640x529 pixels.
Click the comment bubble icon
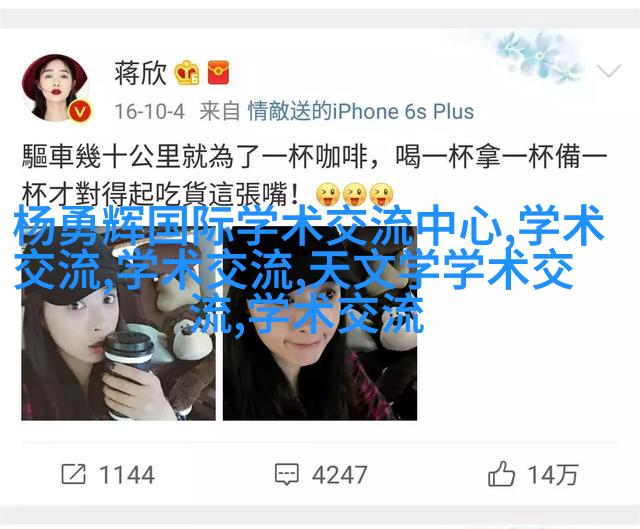click(287, 474)
